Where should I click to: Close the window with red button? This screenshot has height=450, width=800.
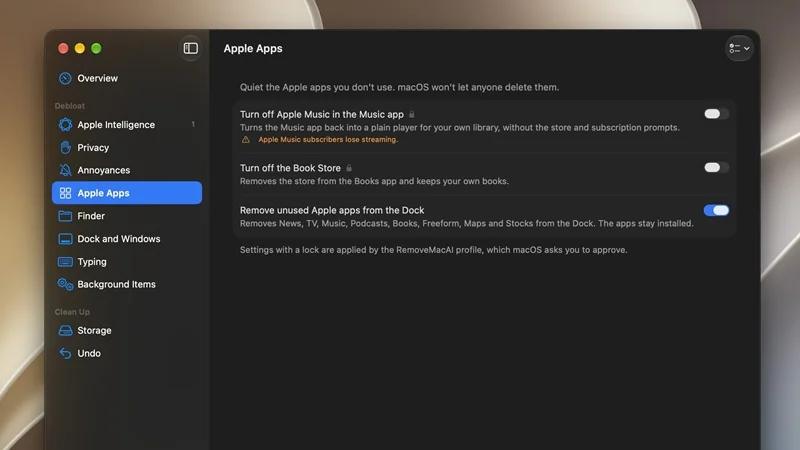click(x=63, y=48)
